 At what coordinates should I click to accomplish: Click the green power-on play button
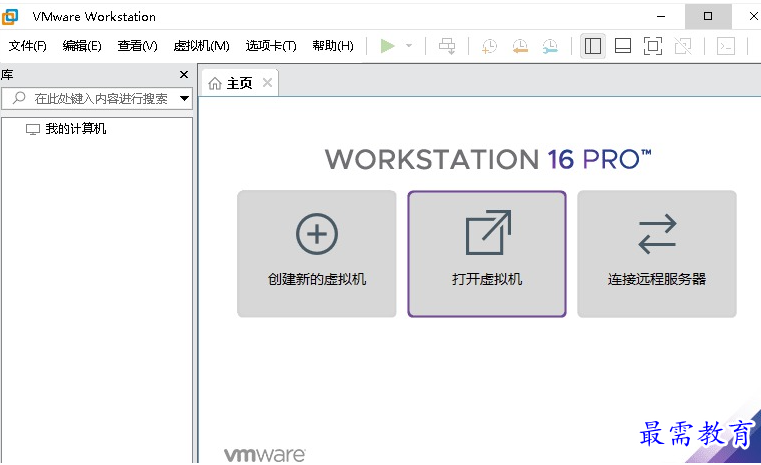(x=387, y=46)
